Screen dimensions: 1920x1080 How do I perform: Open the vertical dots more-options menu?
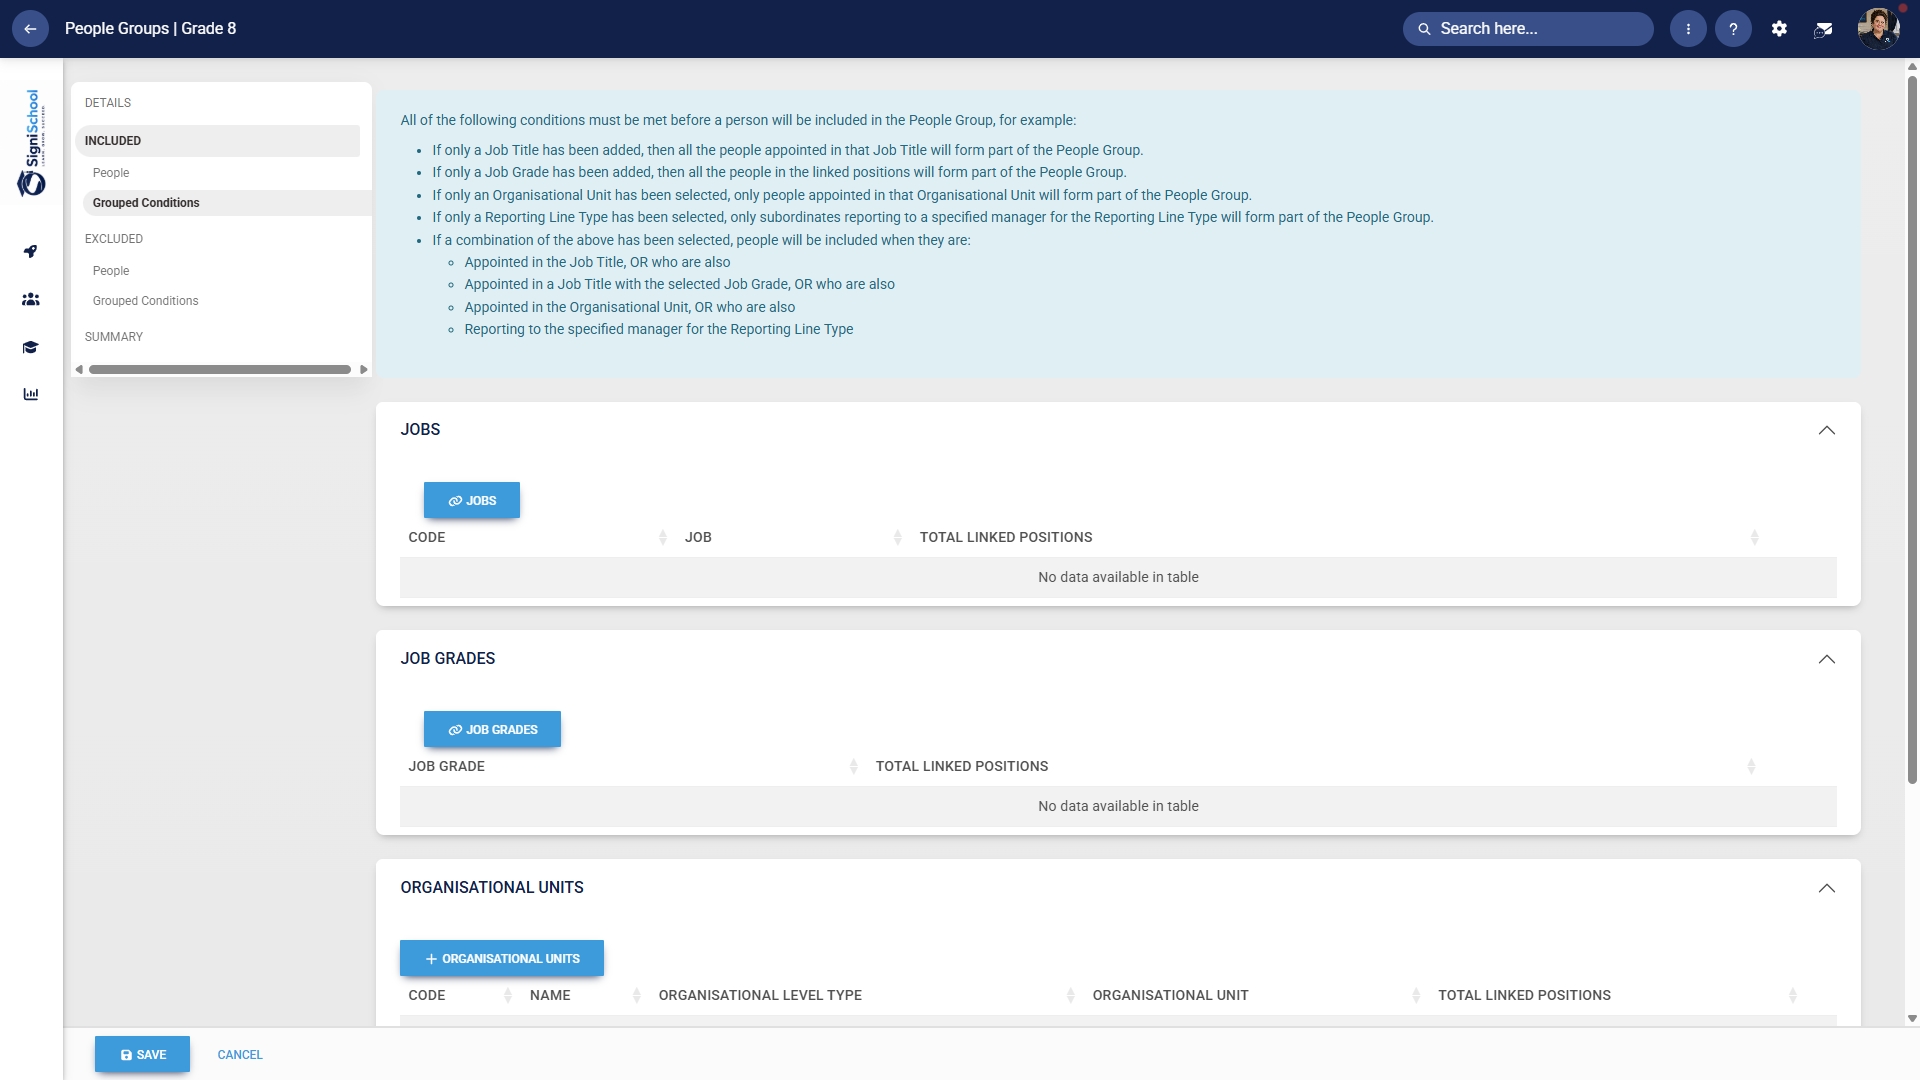[1688, 29]
